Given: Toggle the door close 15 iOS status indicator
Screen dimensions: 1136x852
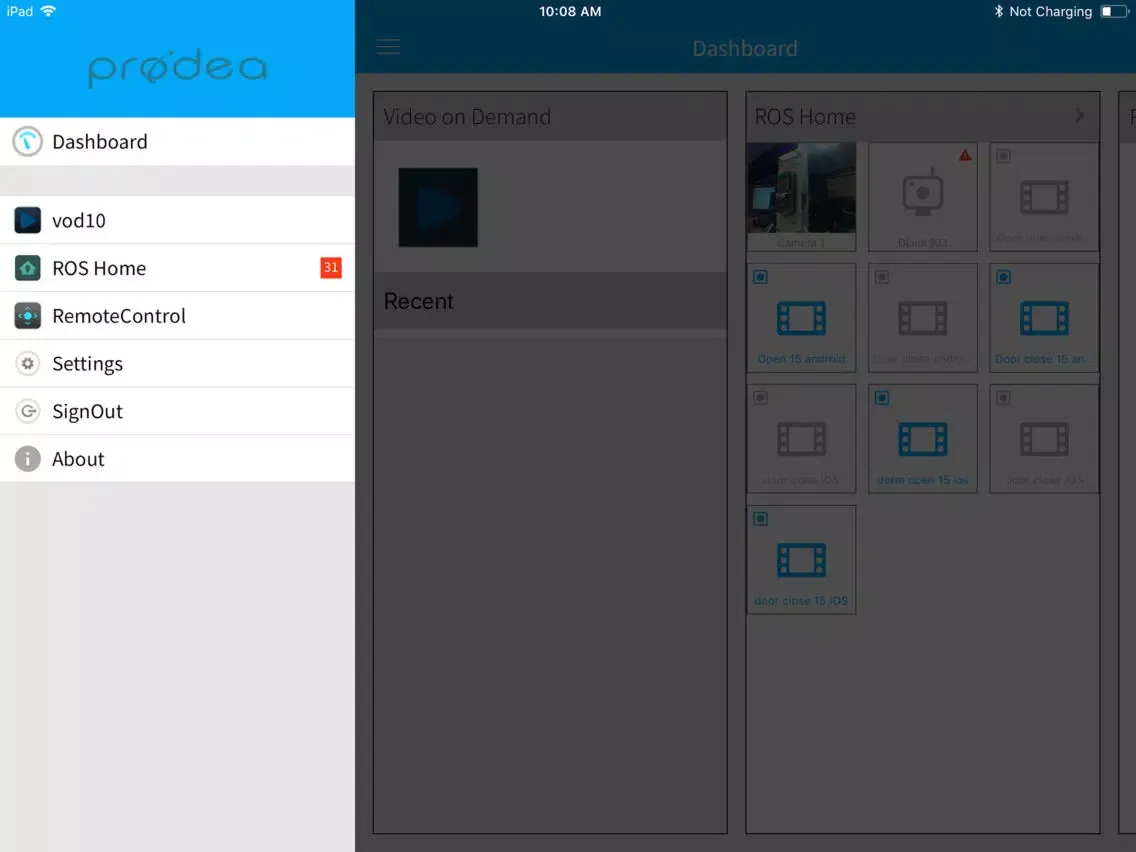Looking at the screenshot, I should pos(760,519).
